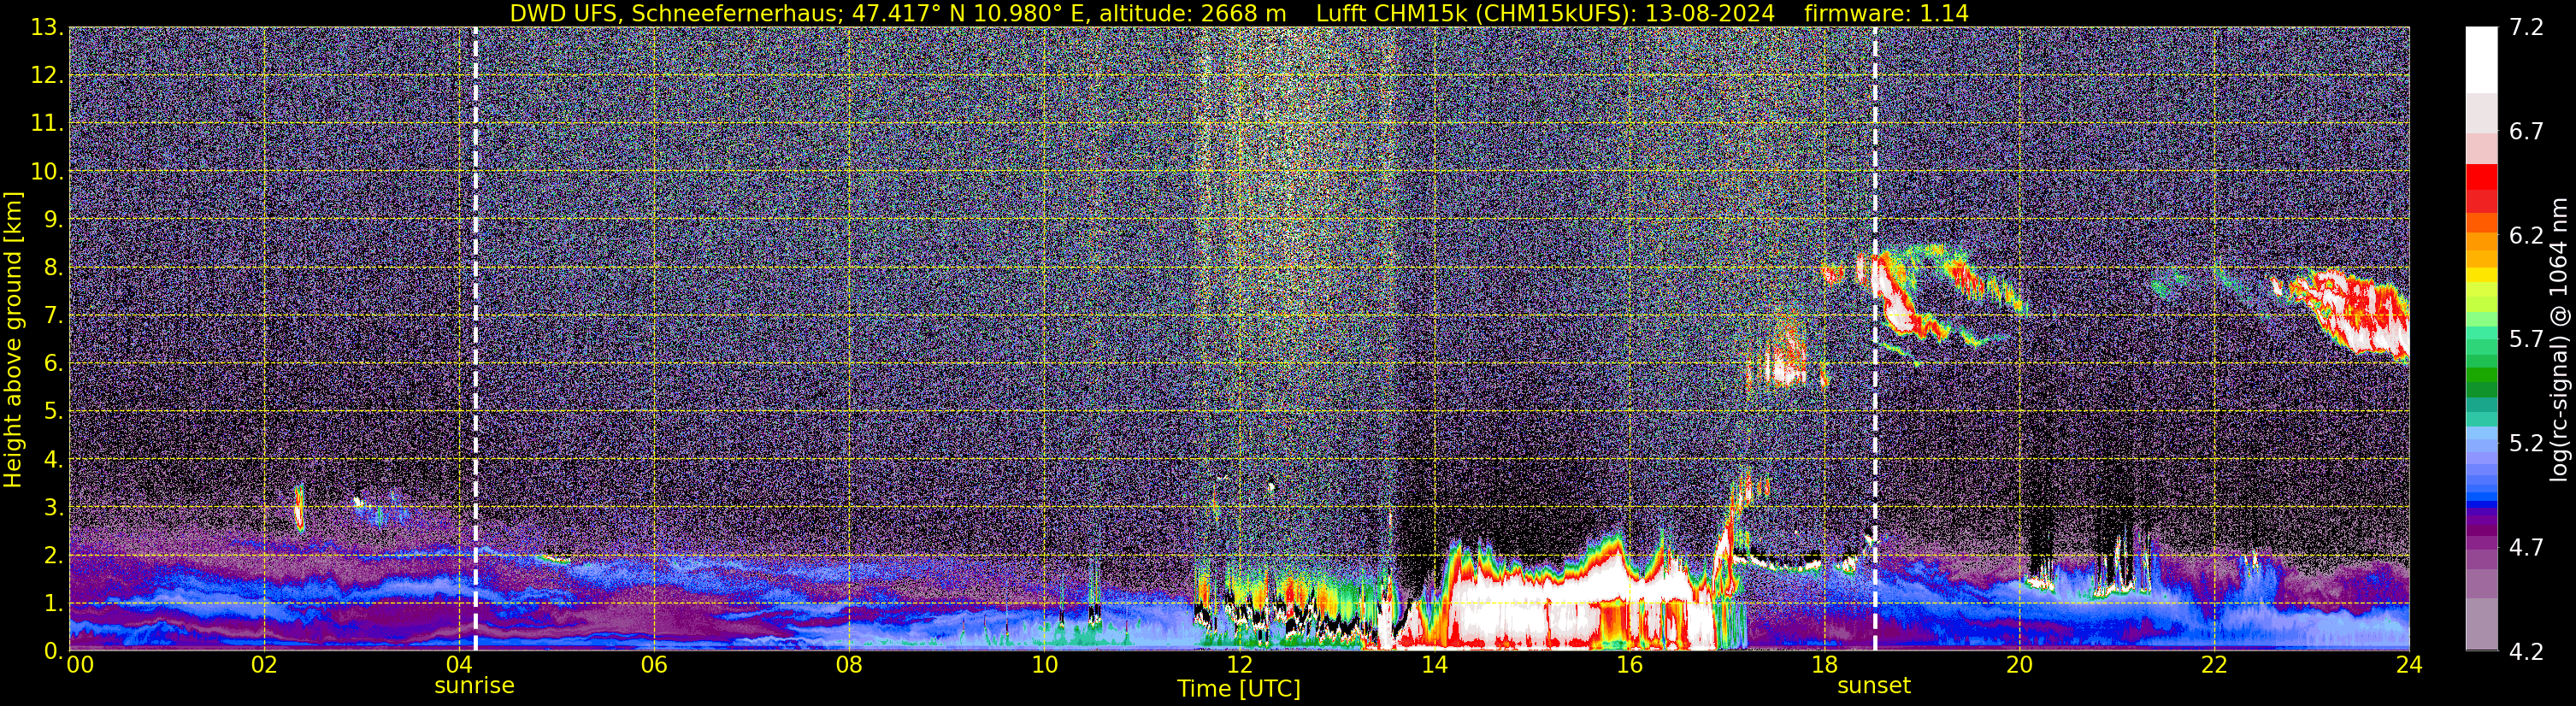Image resolution: width=2576 pixels, height=706 pixels.
Task: Click the time axis tick '10'
Action: 1044,666
